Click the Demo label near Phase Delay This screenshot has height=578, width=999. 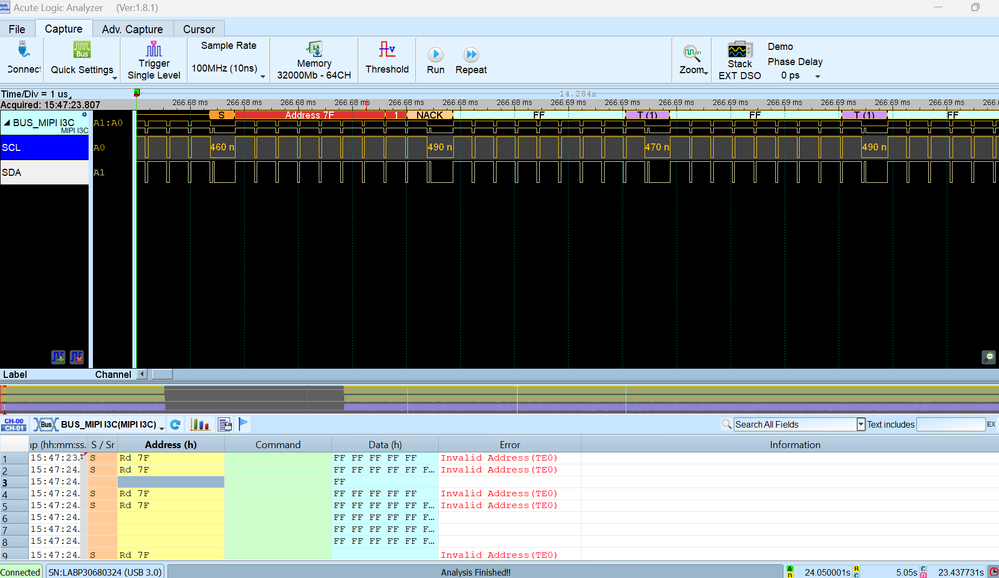(780, 47)
